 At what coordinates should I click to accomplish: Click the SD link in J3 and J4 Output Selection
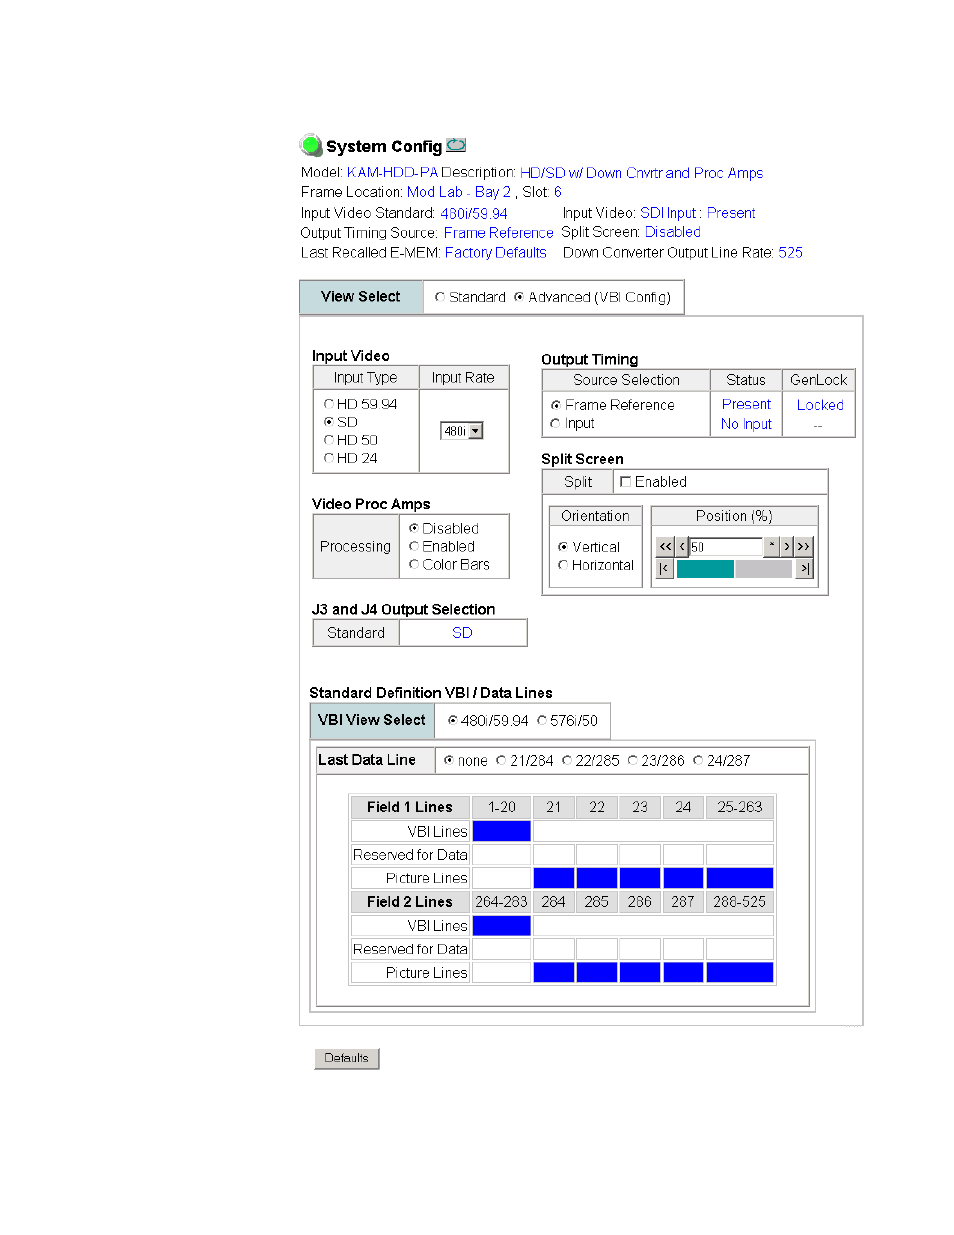(x=462, y=633)
